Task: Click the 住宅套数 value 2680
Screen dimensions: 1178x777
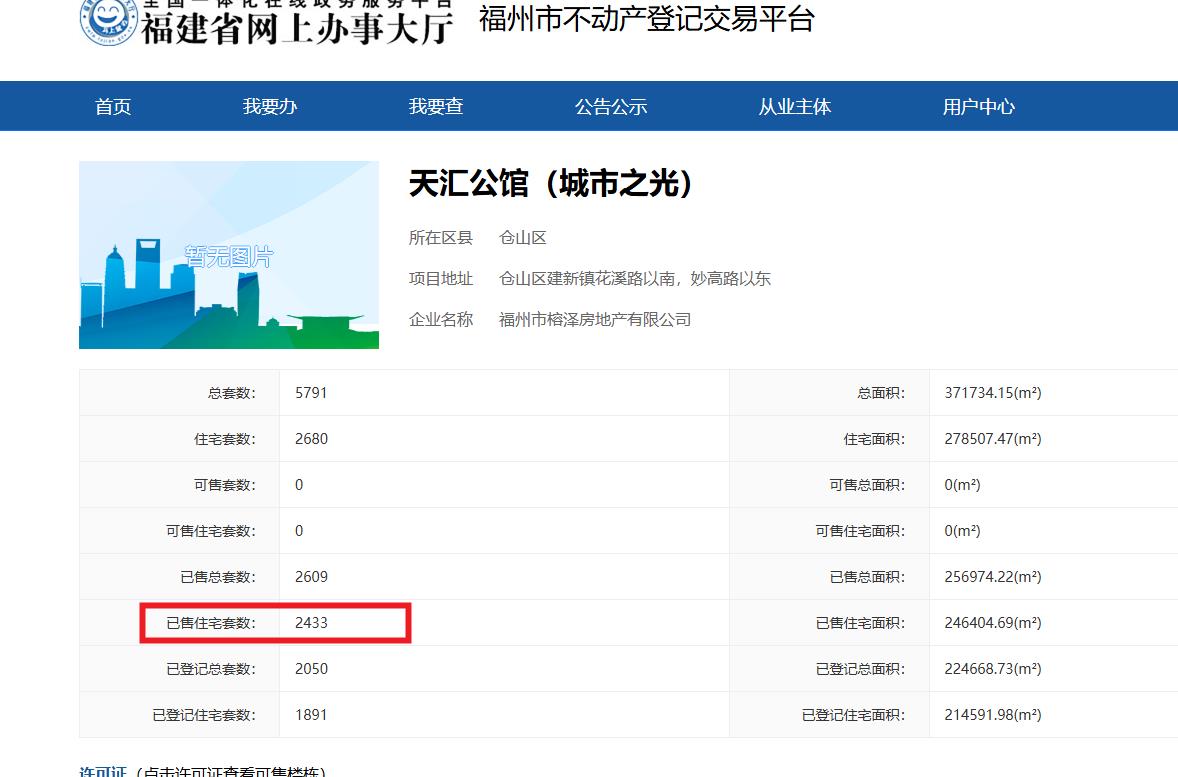Action: click(311, 439)
